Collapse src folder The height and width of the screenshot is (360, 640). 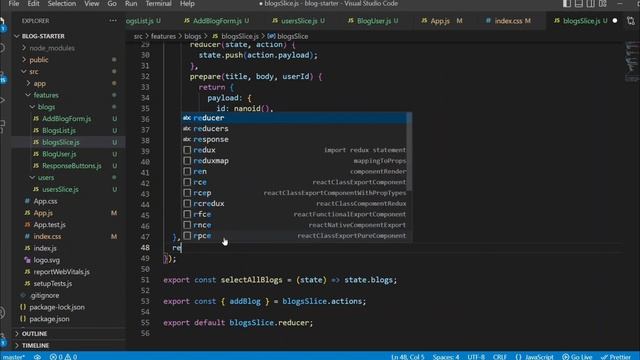(x=34, y=72)
